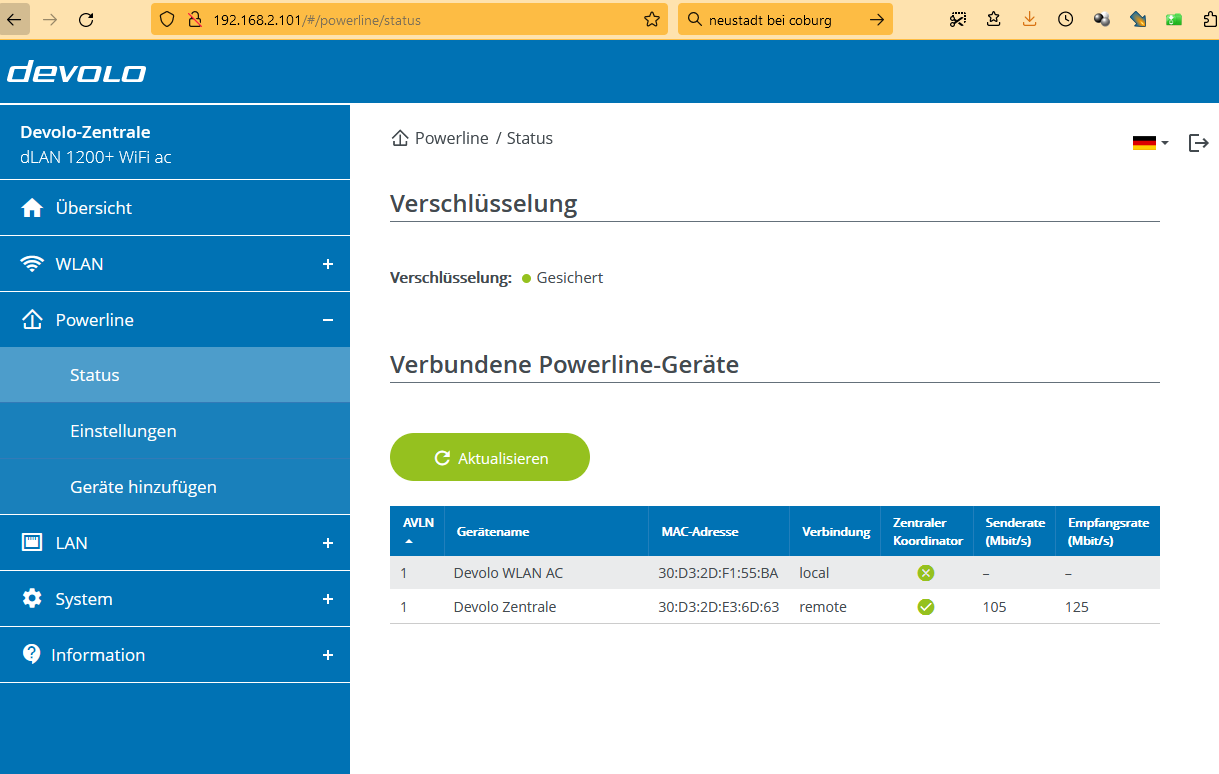Click the logout icon
Viewport: 1219px width, 774px height.
1198,143
